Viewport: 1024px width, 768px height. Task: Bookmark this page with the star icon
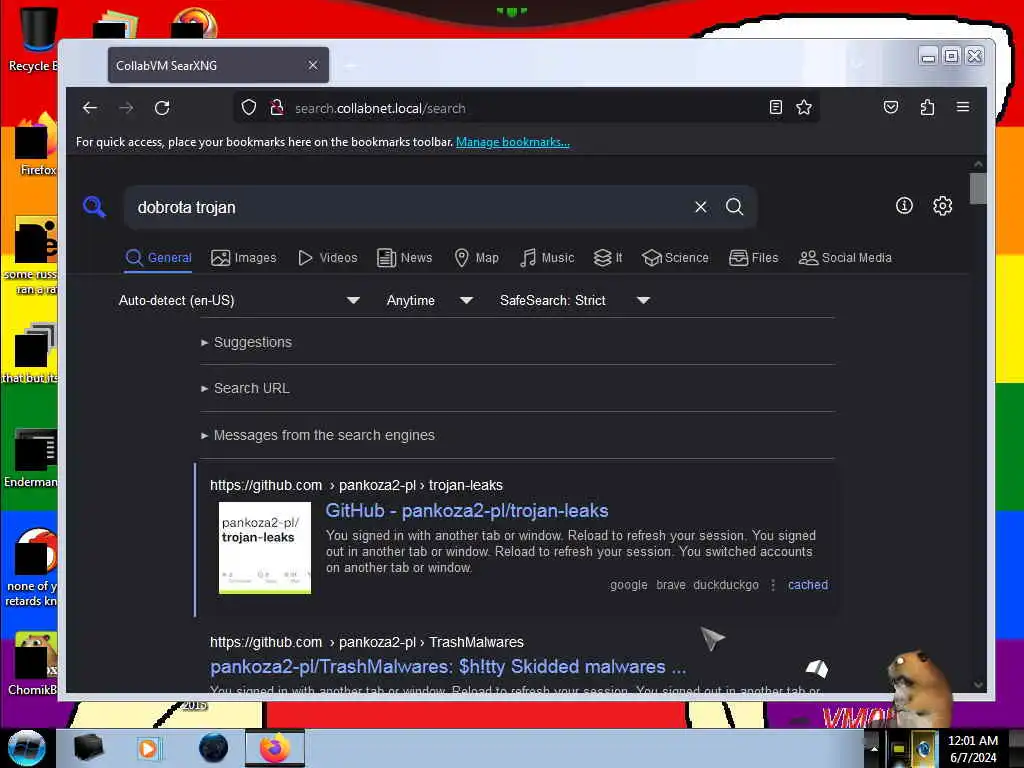click(x=804, y=107)
